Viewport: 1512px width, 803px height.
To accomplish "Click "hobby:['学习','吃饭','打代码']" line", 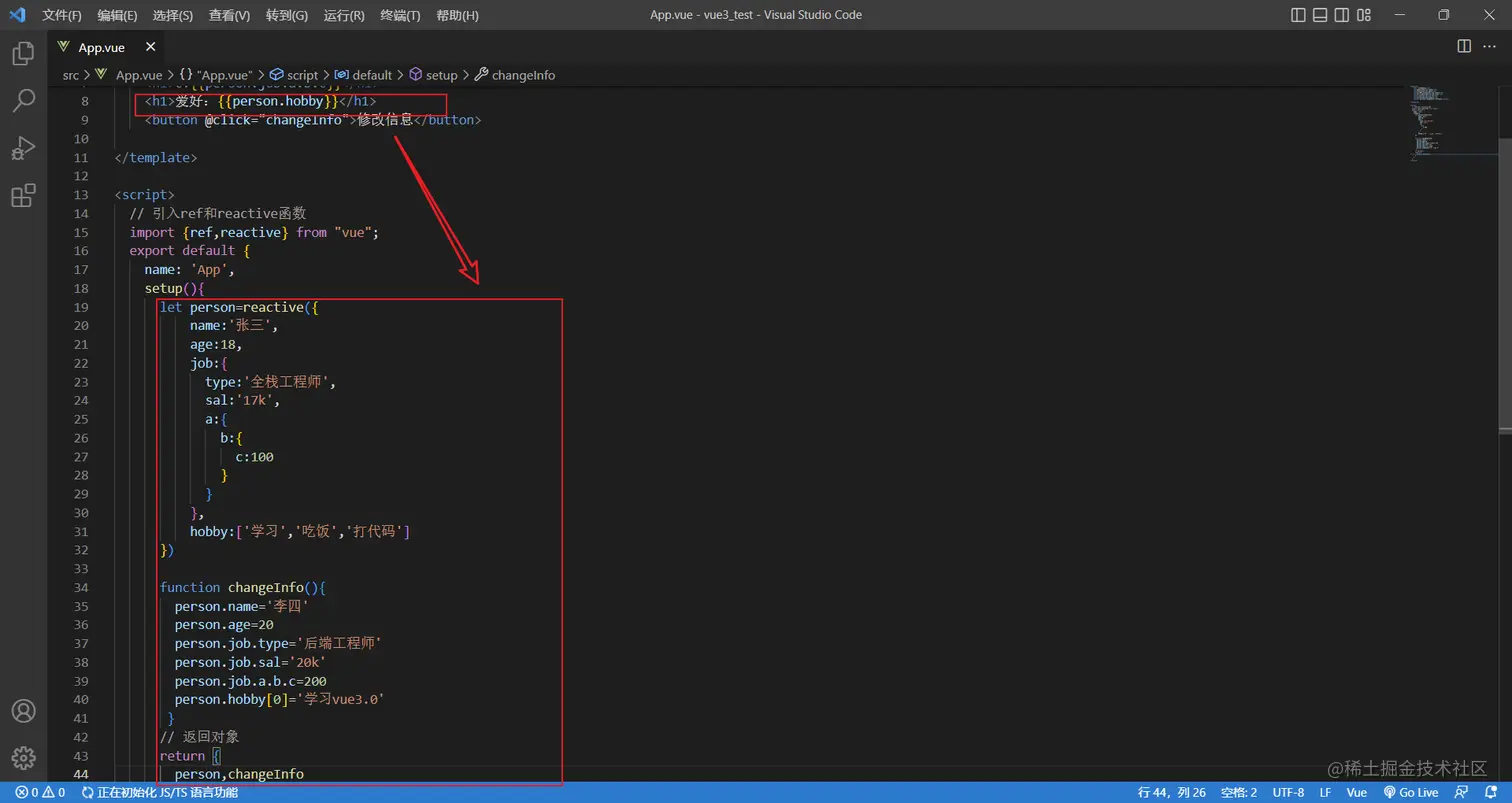I will pos(300,531).
